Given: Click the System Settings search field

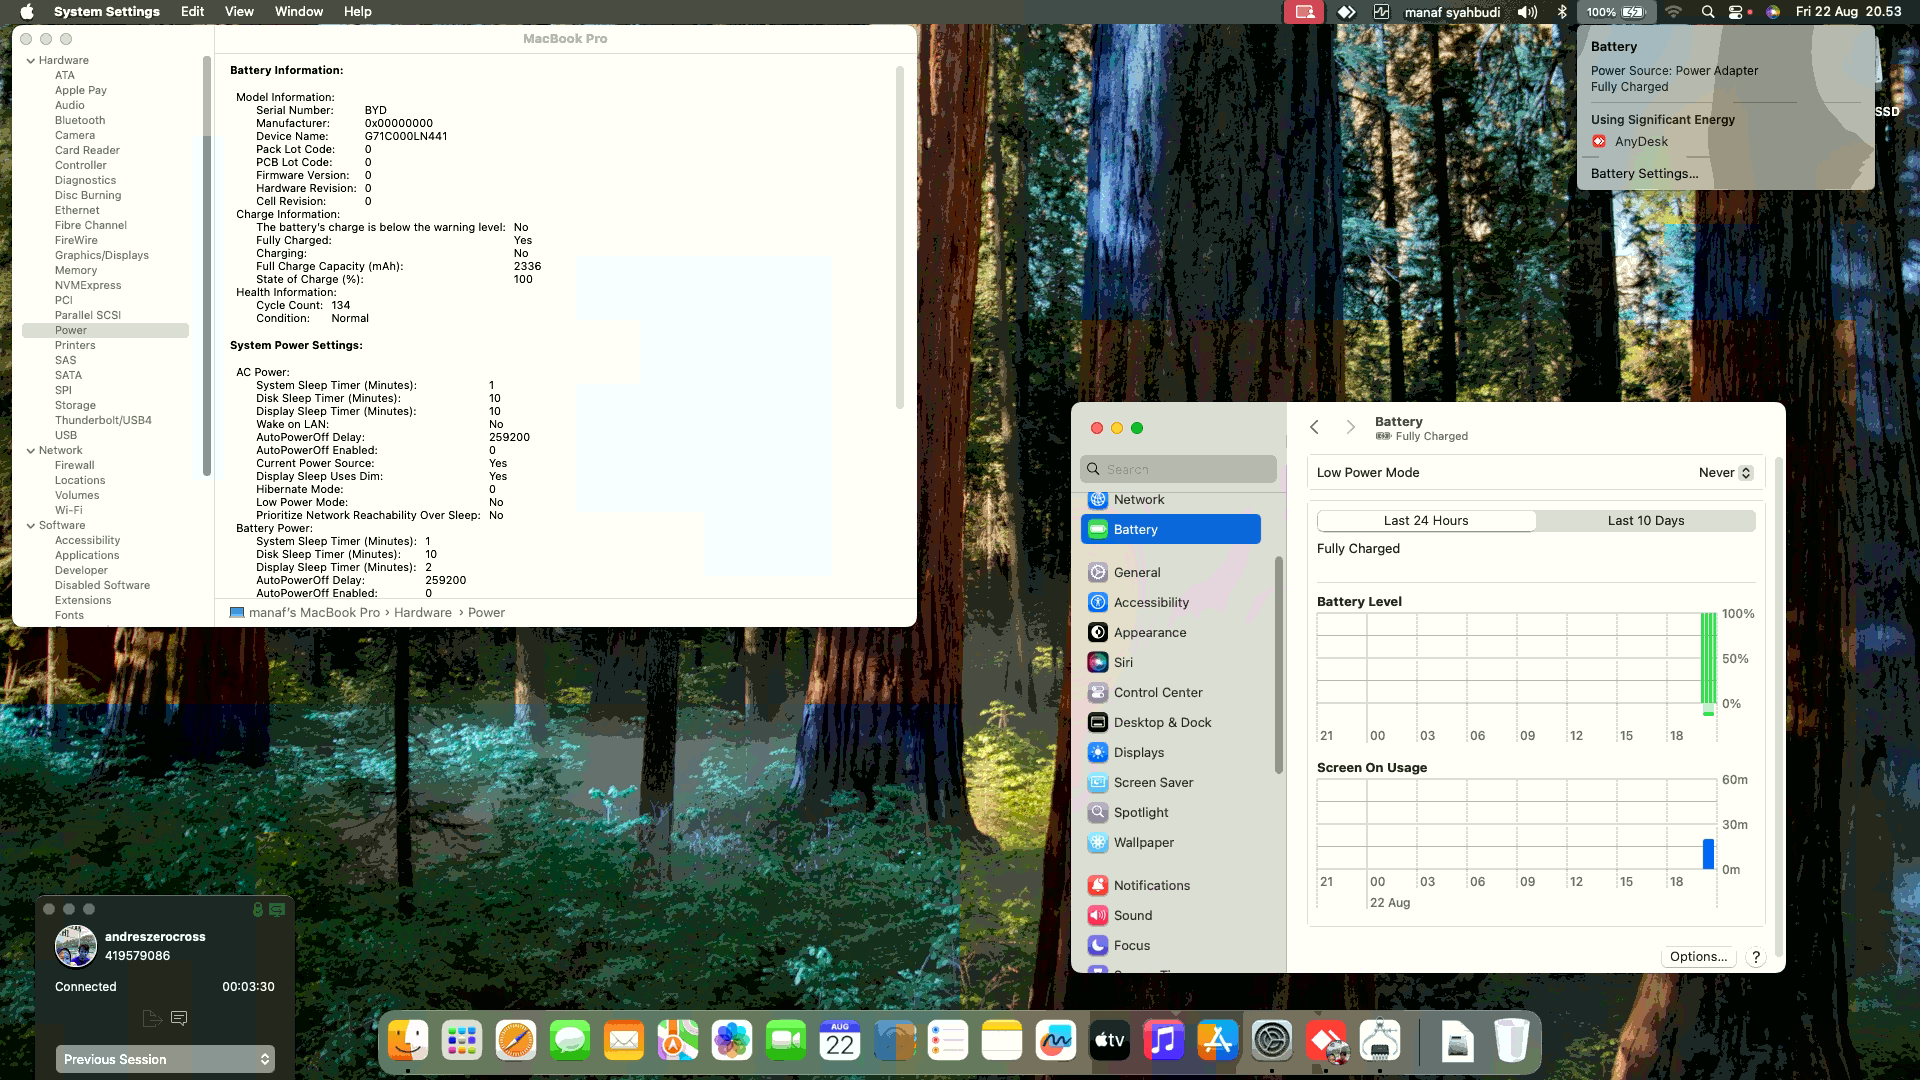Looking at the screenshot, I should (1178, 469).
